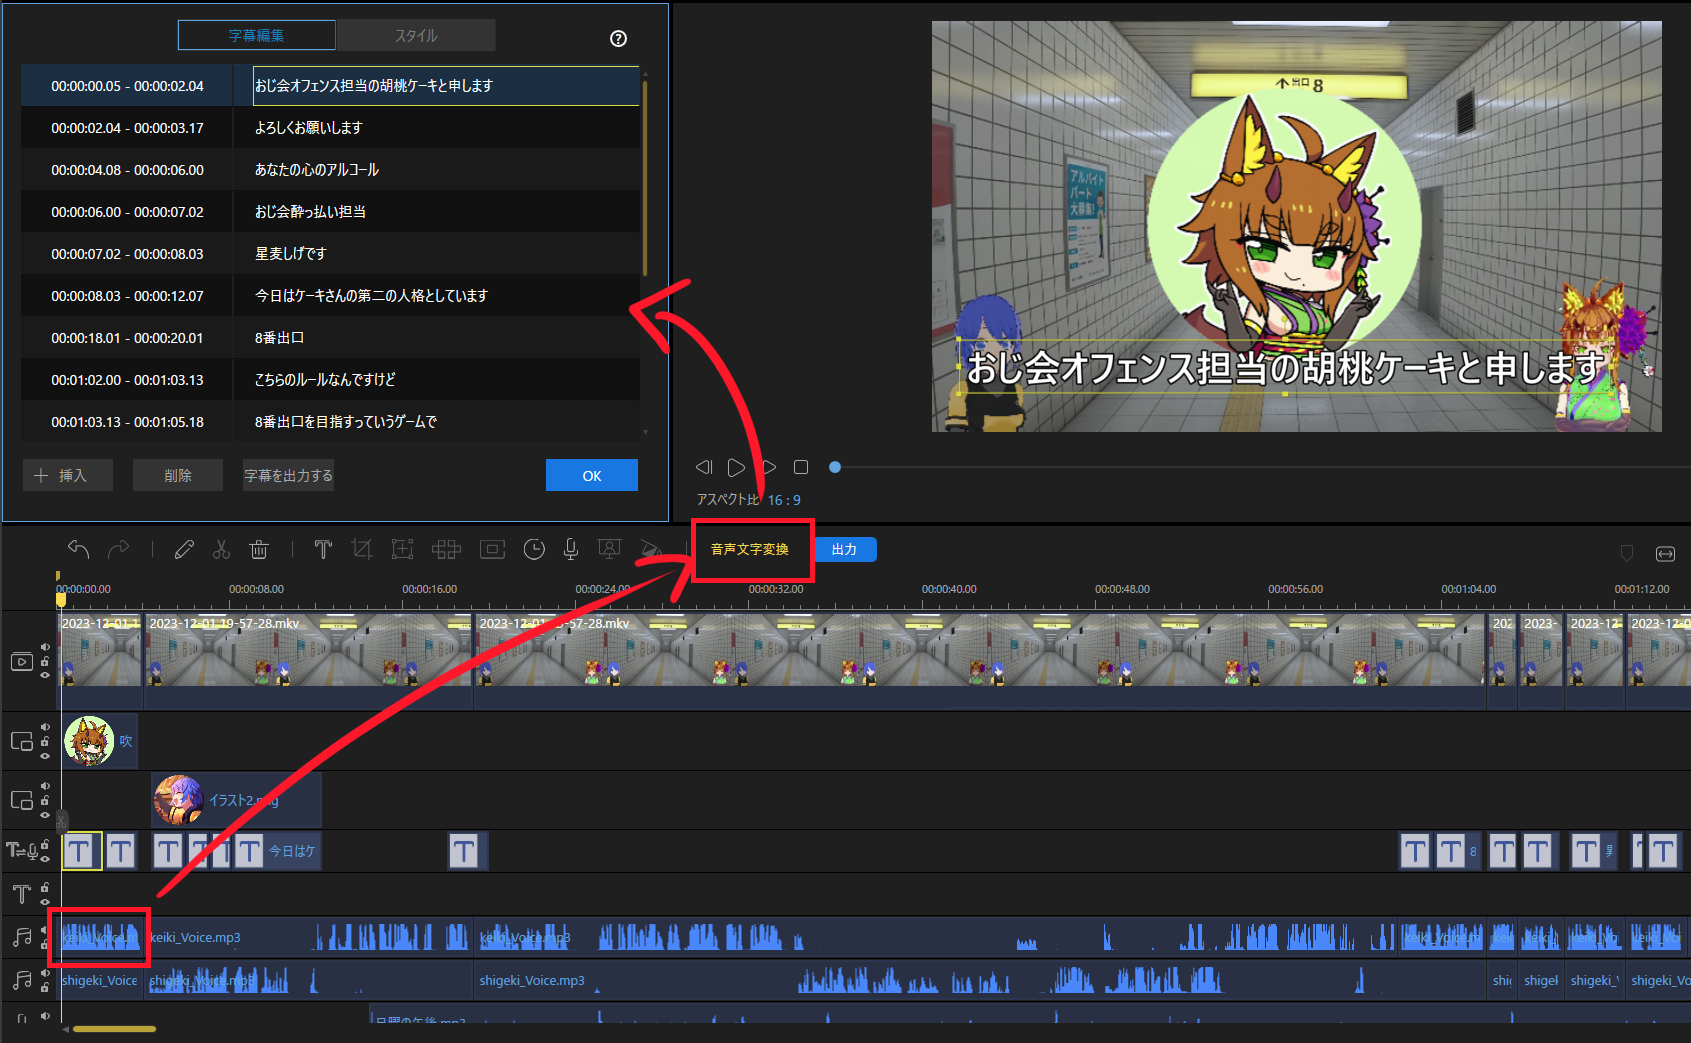Click the blue OK button
1691x1043 pixels.
[x=591, y=475]
